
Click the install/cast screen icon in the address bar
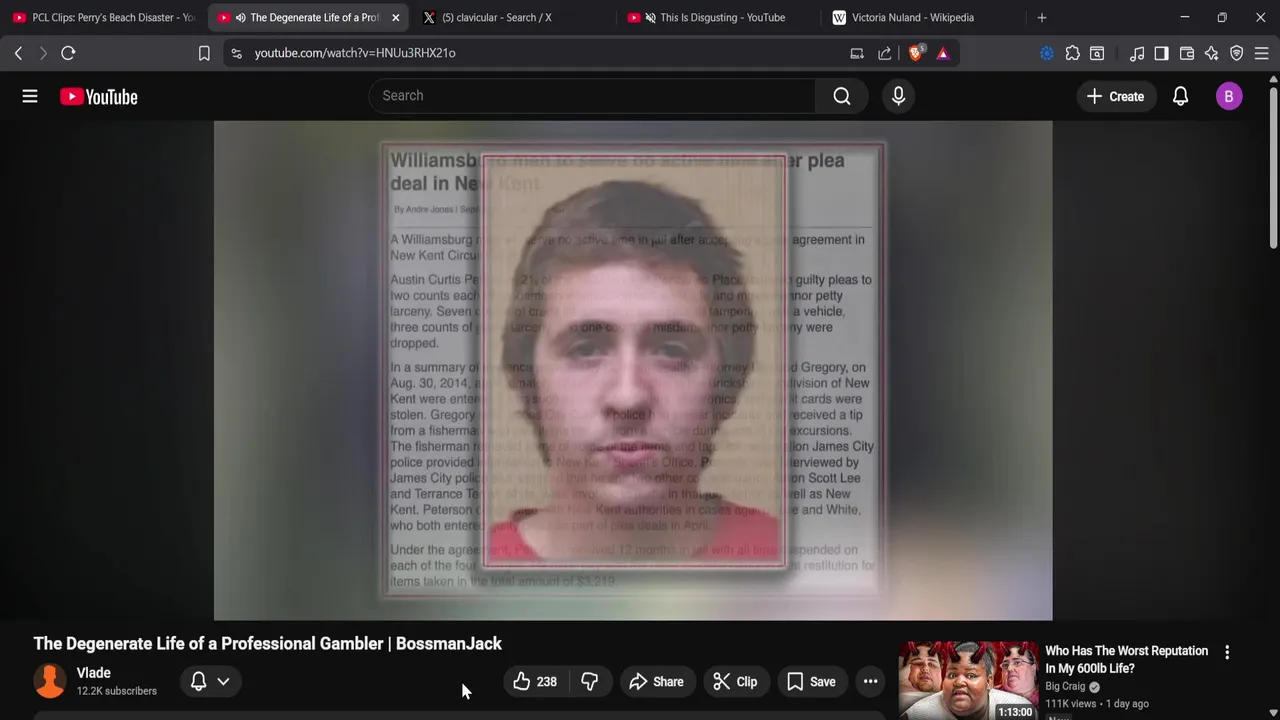click(857, 53)
